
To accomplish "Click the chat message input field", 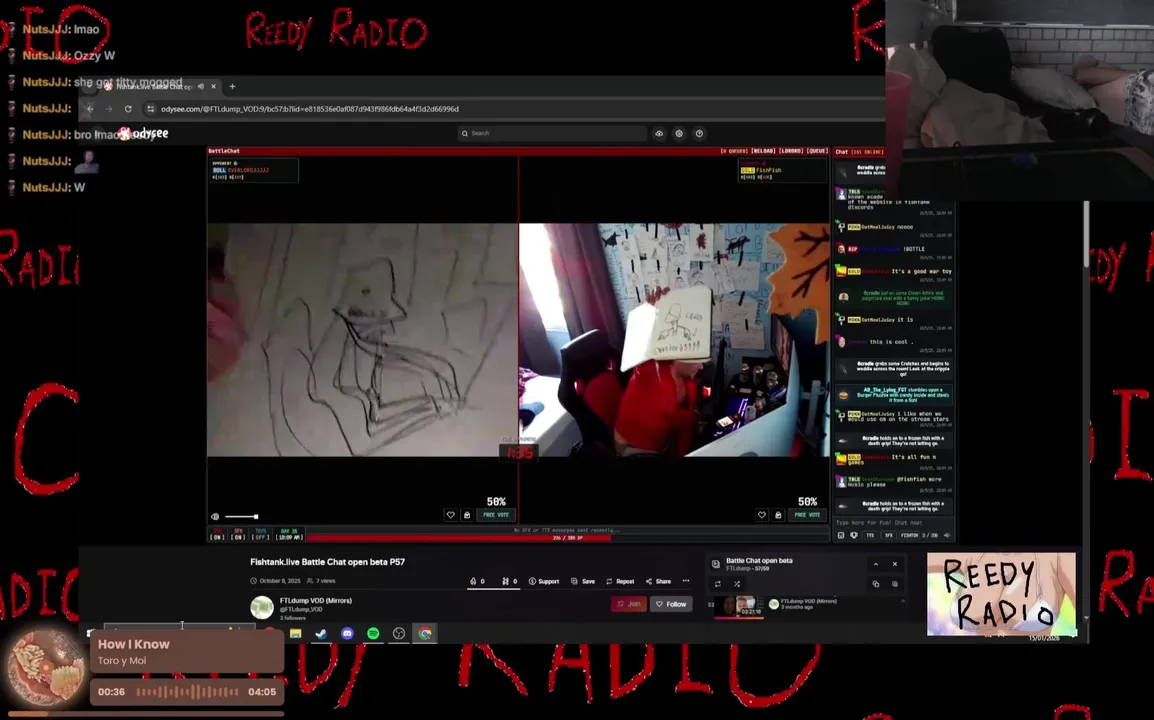I will 893,523.
